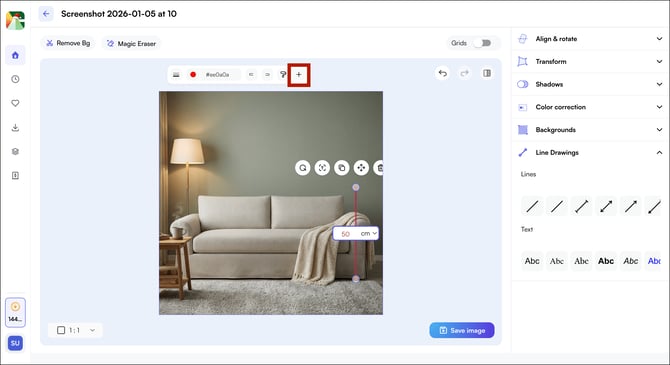Duplicate the line using the copy icon
Image resolution: width=670 pixels, height=365 pixels.
click(342, 168)
